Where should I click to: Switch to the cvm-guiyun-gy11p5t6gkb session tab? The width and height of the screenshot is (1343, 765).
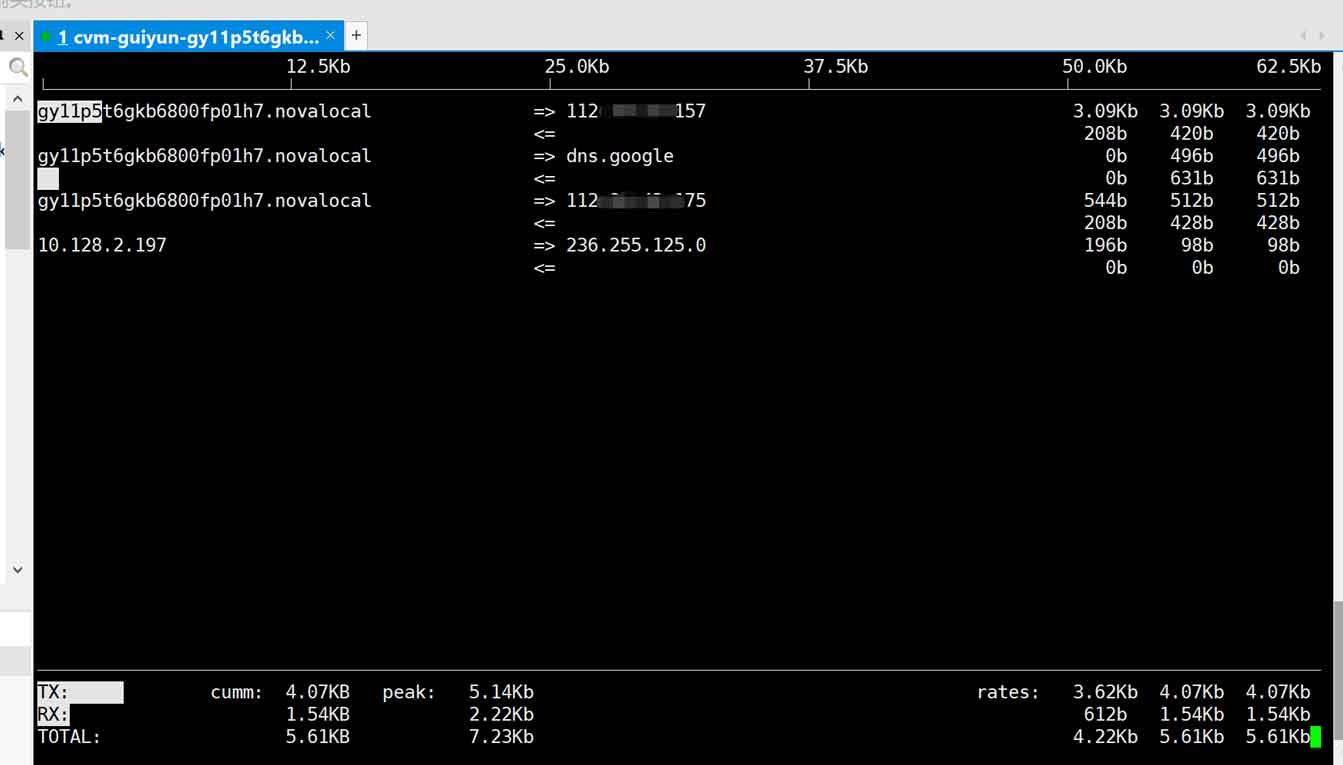(188, 37)
